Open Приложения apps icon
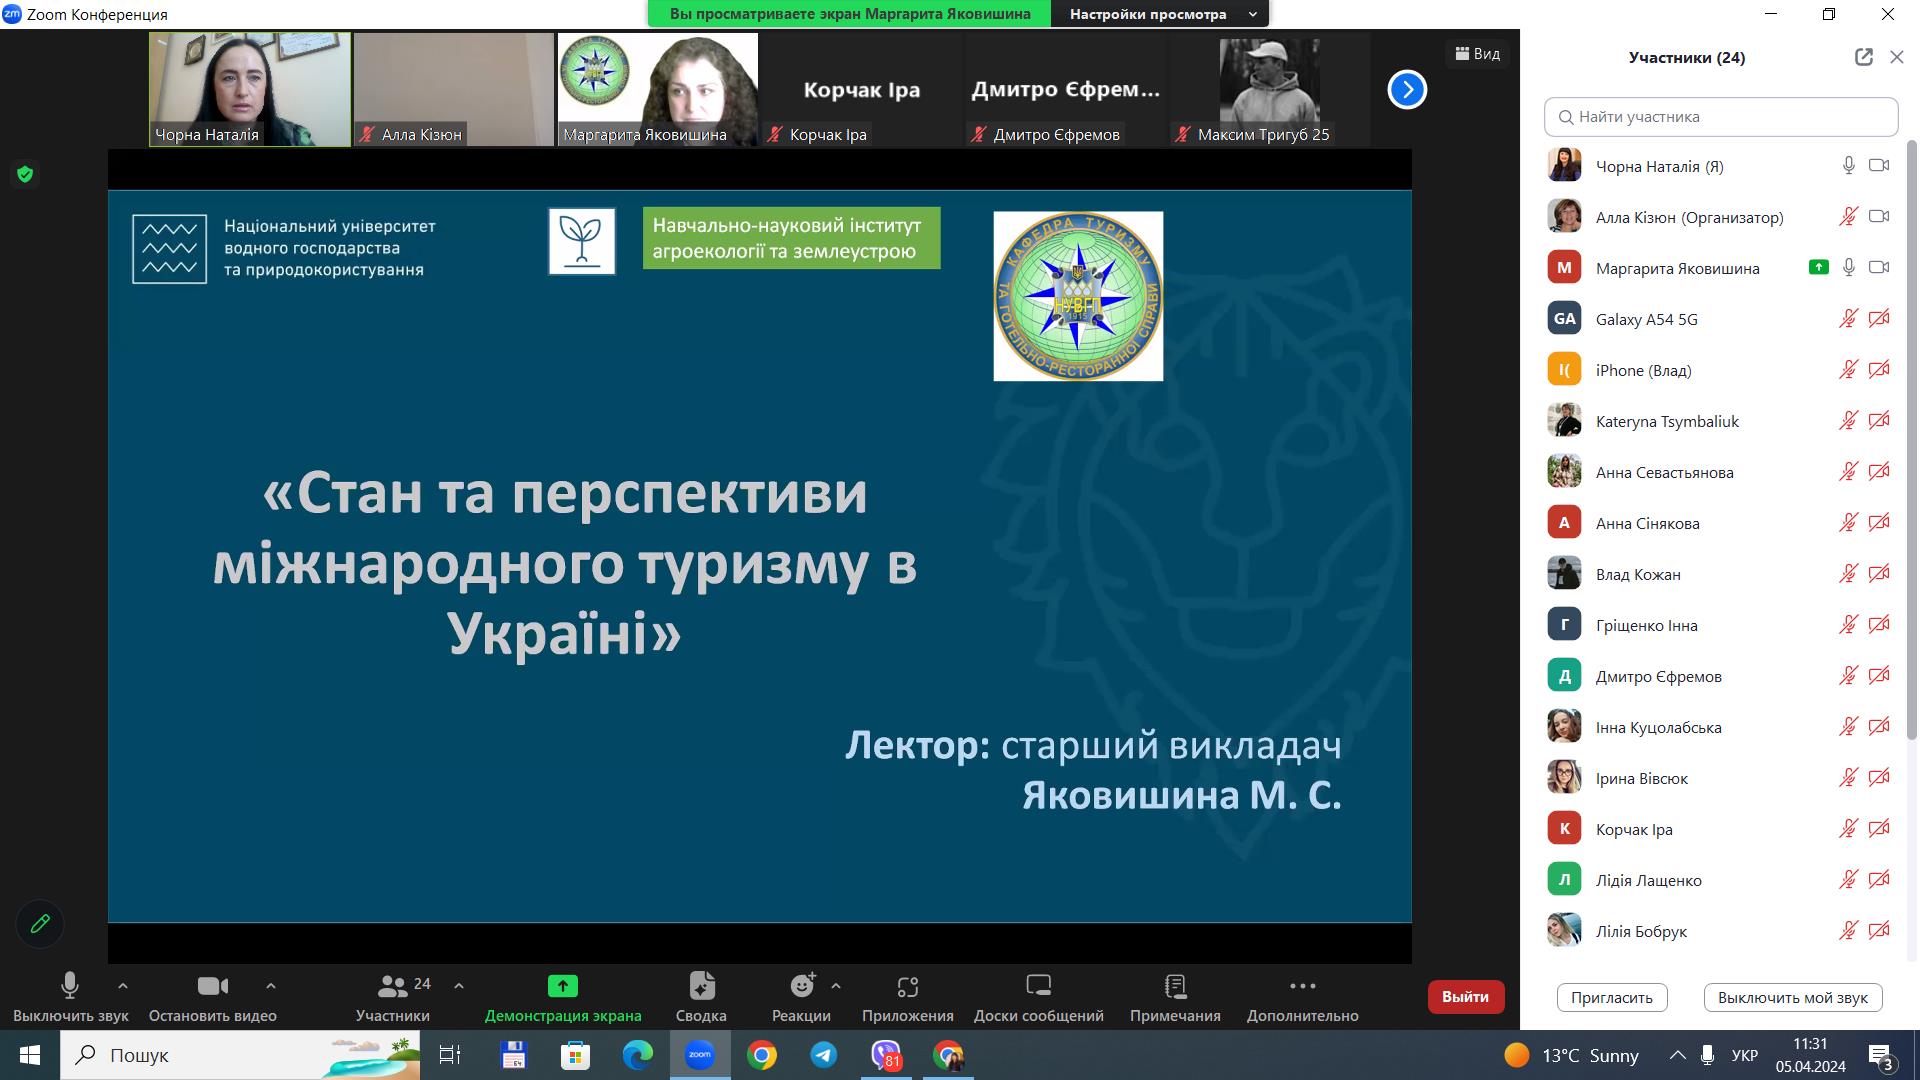Viewport: 1920px width, 1080px height. [x=907, y=987]
